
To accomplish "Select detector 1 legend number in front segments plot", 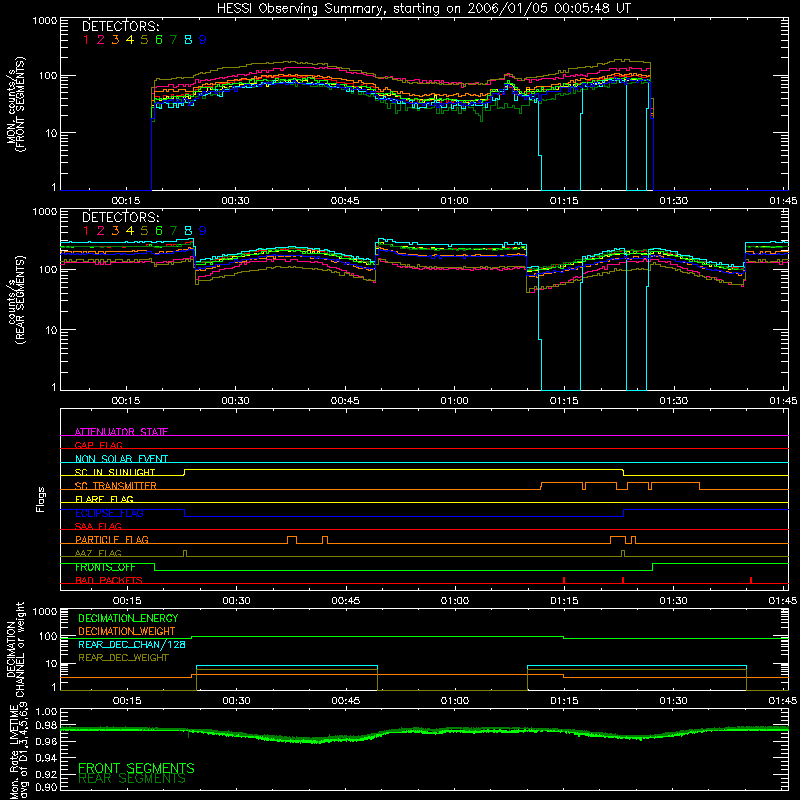I will point(86,40).
